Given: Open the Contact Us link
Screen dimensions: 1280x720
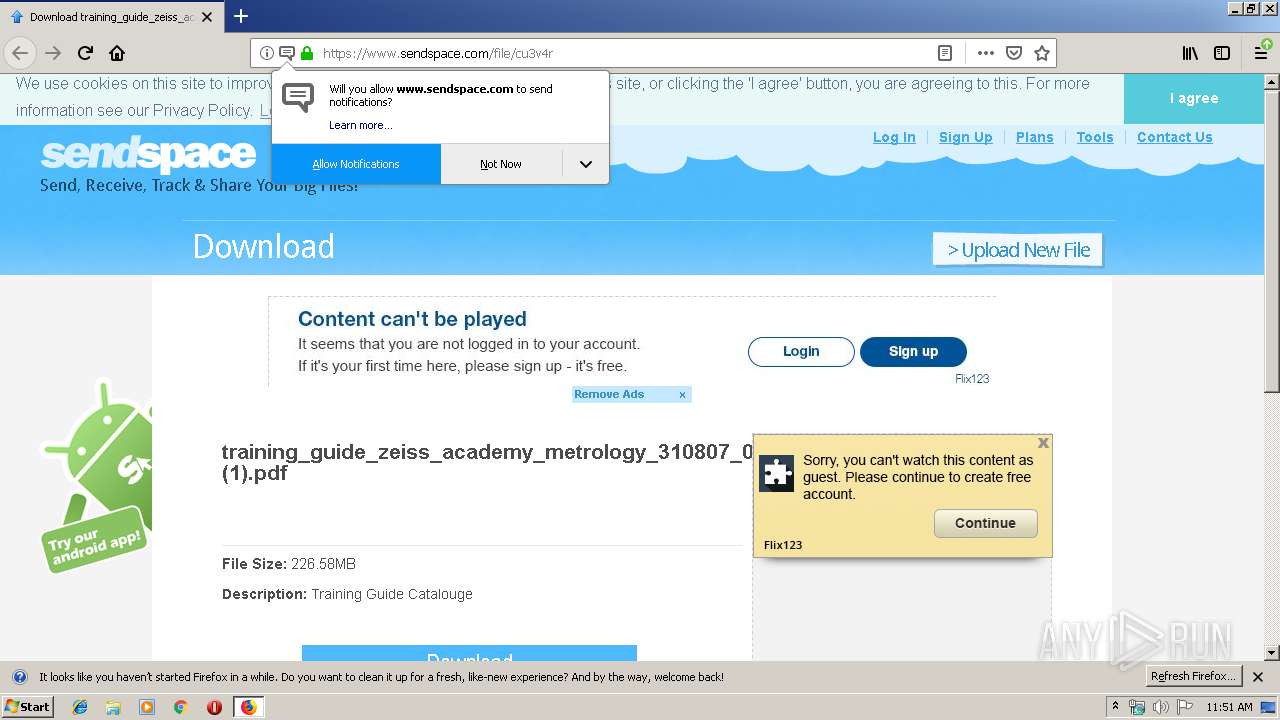Looking at the screenshot, I should point(1175,137).
